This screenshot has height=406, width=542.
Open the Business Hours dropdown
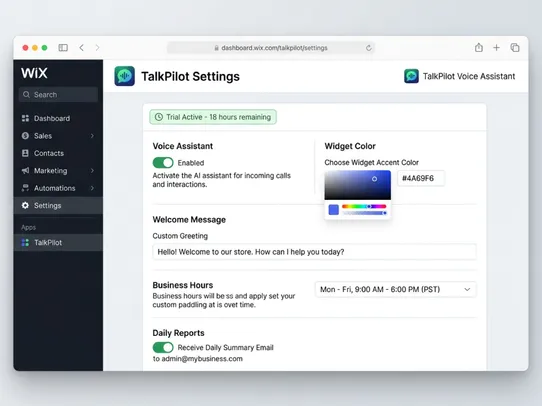(395, 289)
